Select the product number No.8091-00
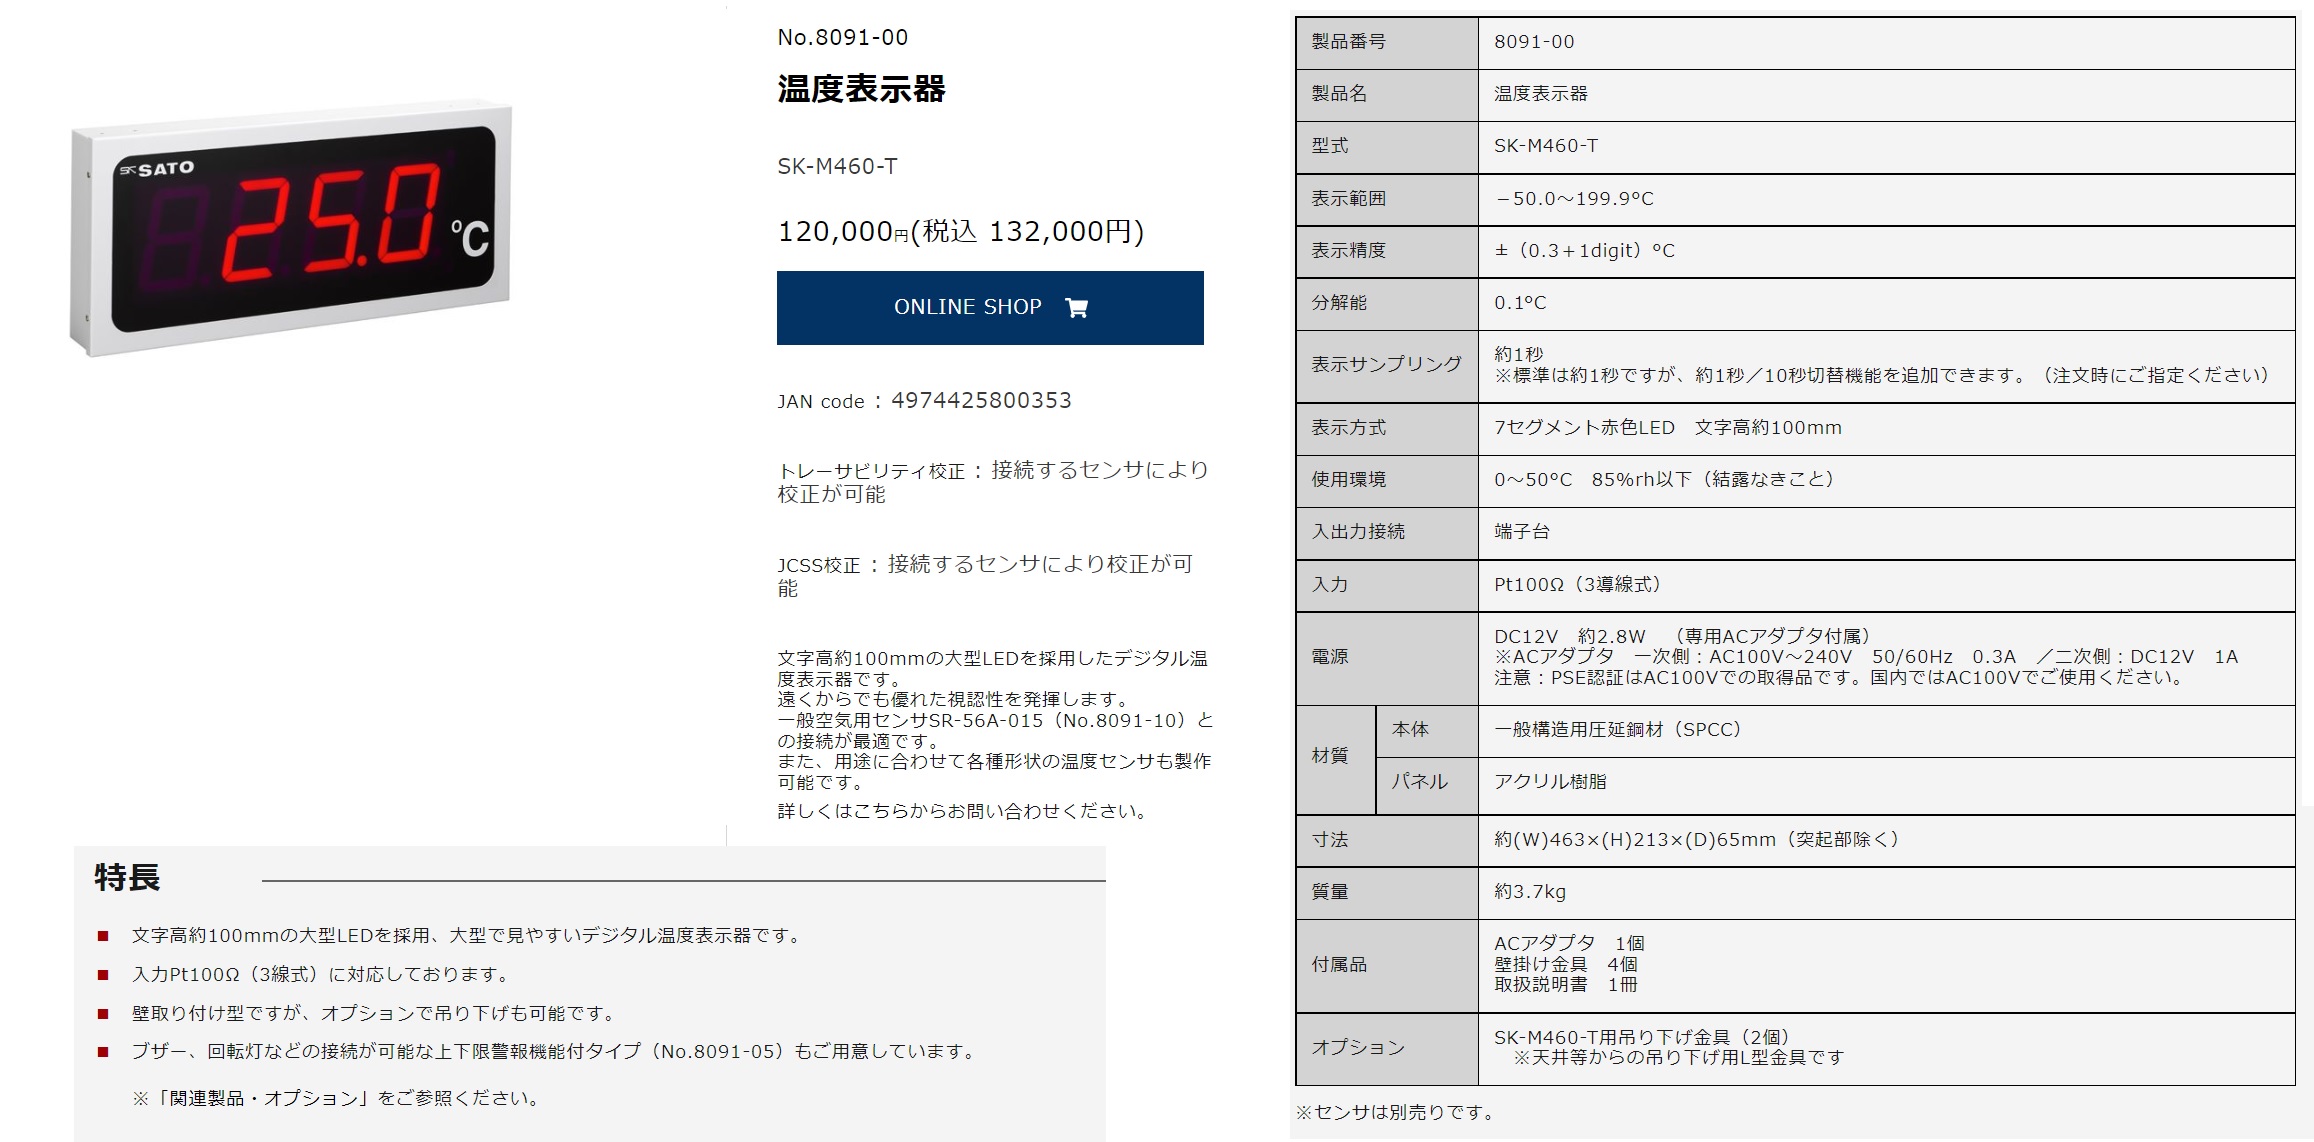Viewport: 2314px width, 1142px height. pyautogui.click(x=843, y=38)
